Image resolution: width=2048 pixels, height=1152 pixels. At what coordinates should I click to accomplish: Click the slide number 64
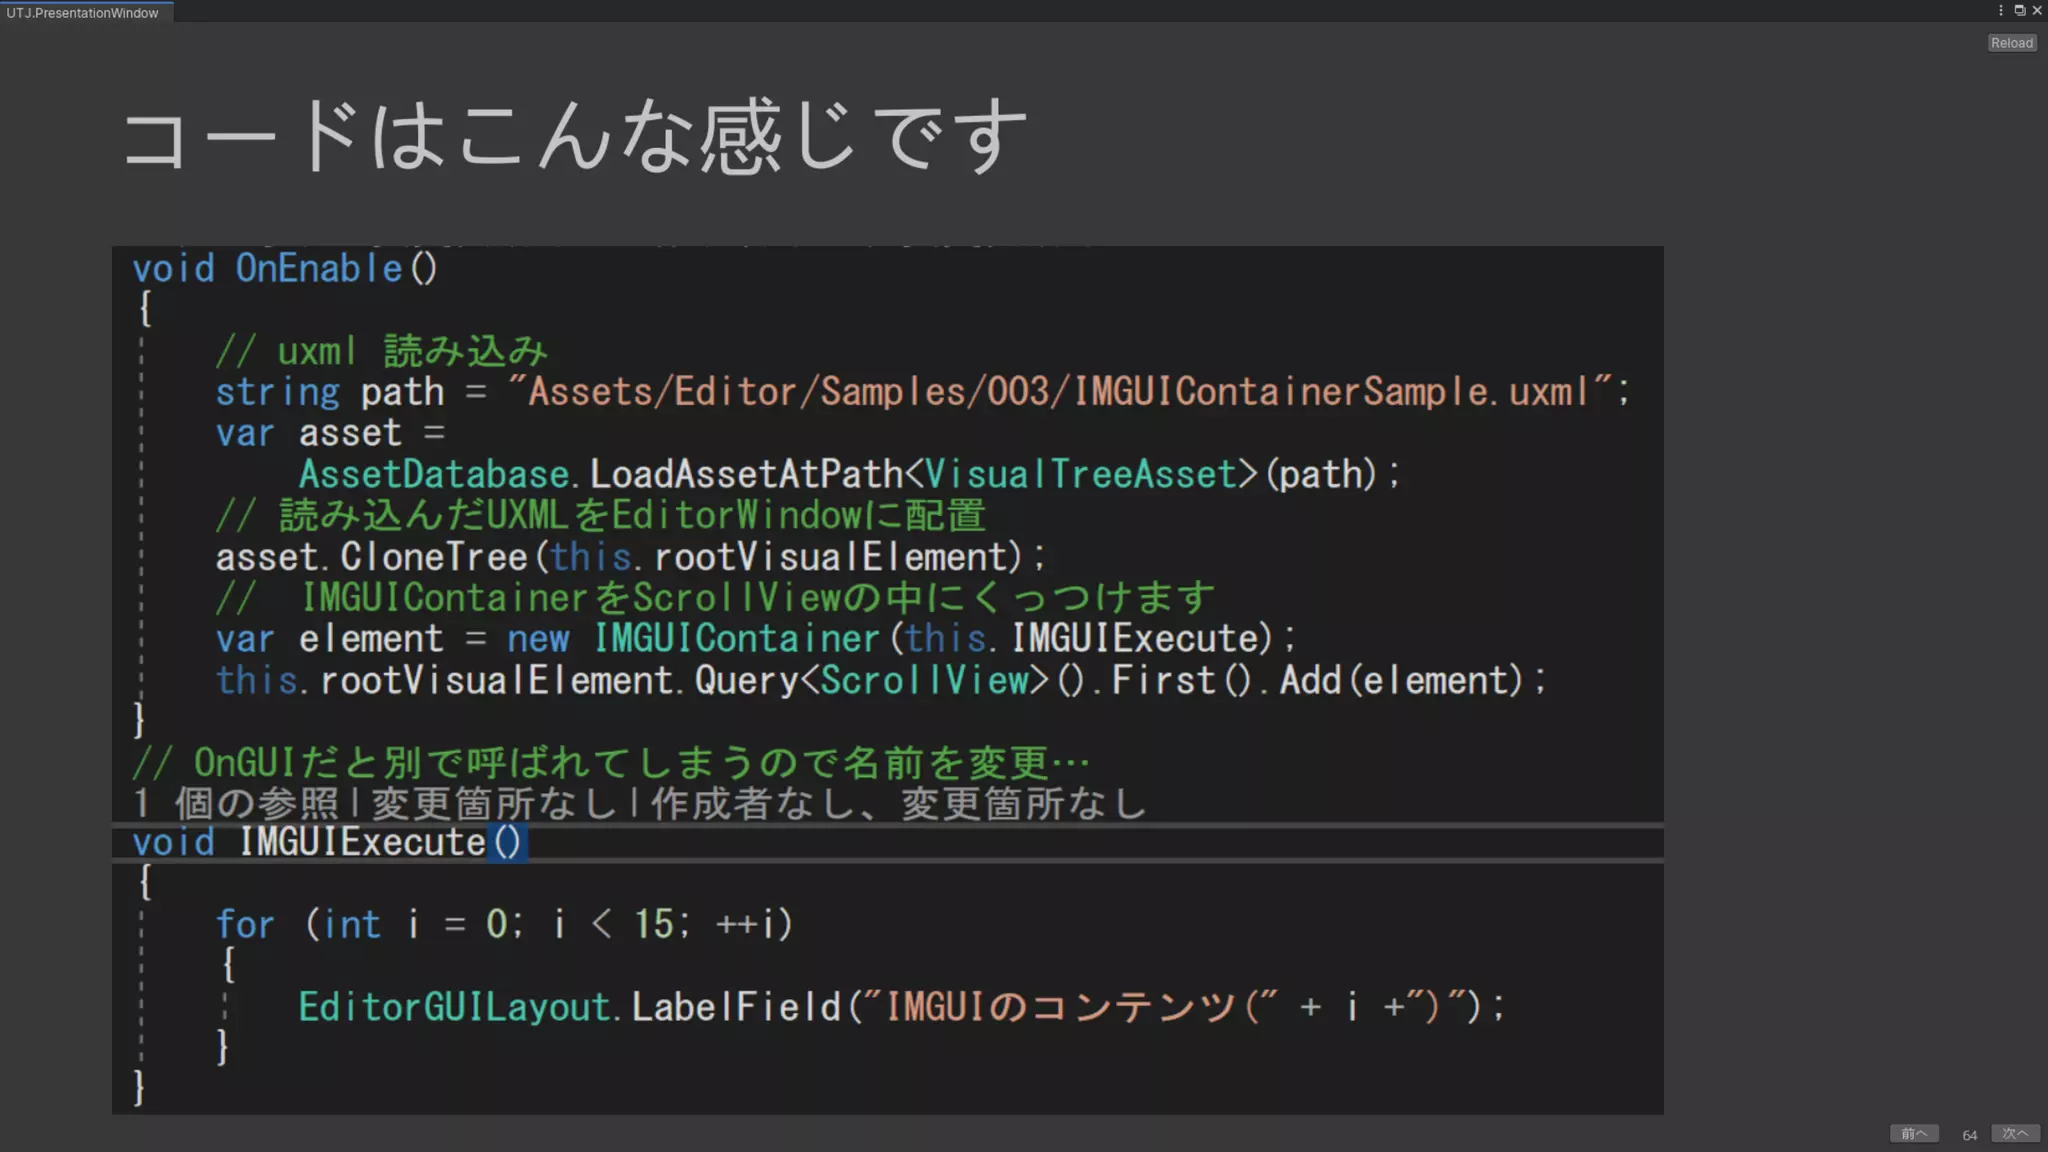(1969, 1135)
